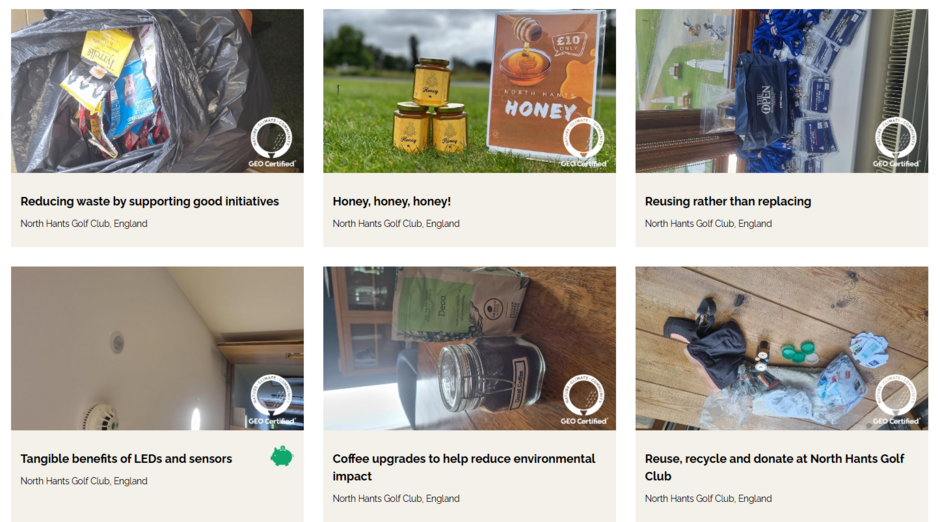Screen dimensions: 940x522
Task: Select the recycled items on table thumbnail
Action: click(782, 348)
